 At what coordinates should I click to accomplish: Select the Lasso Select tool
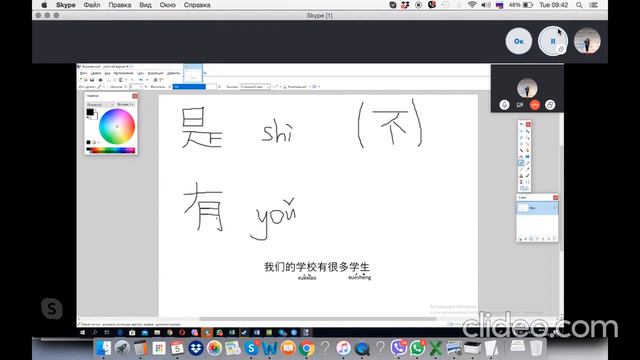click(x=521, y=138)
